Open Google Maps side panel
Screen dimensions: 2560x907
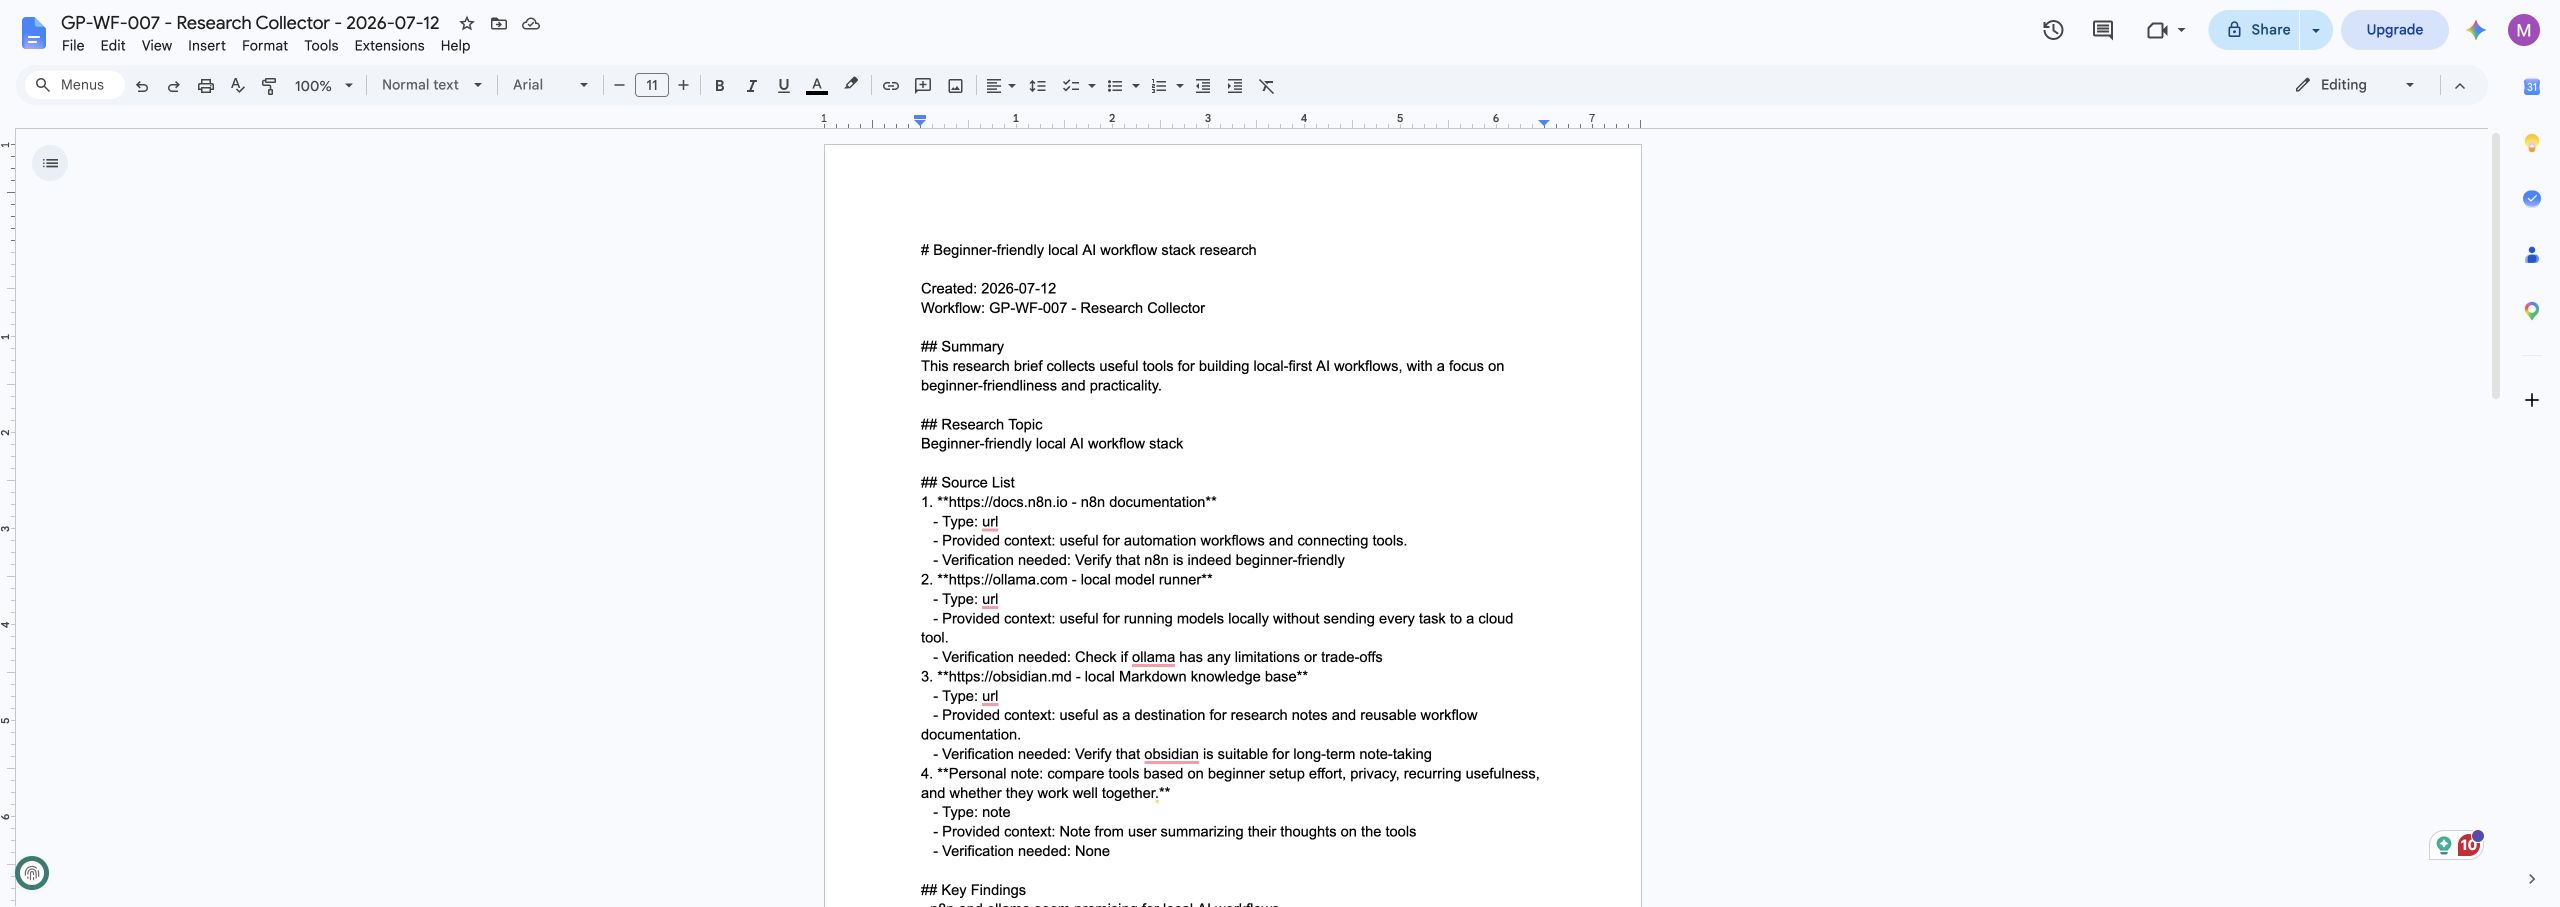point(2532,311)
